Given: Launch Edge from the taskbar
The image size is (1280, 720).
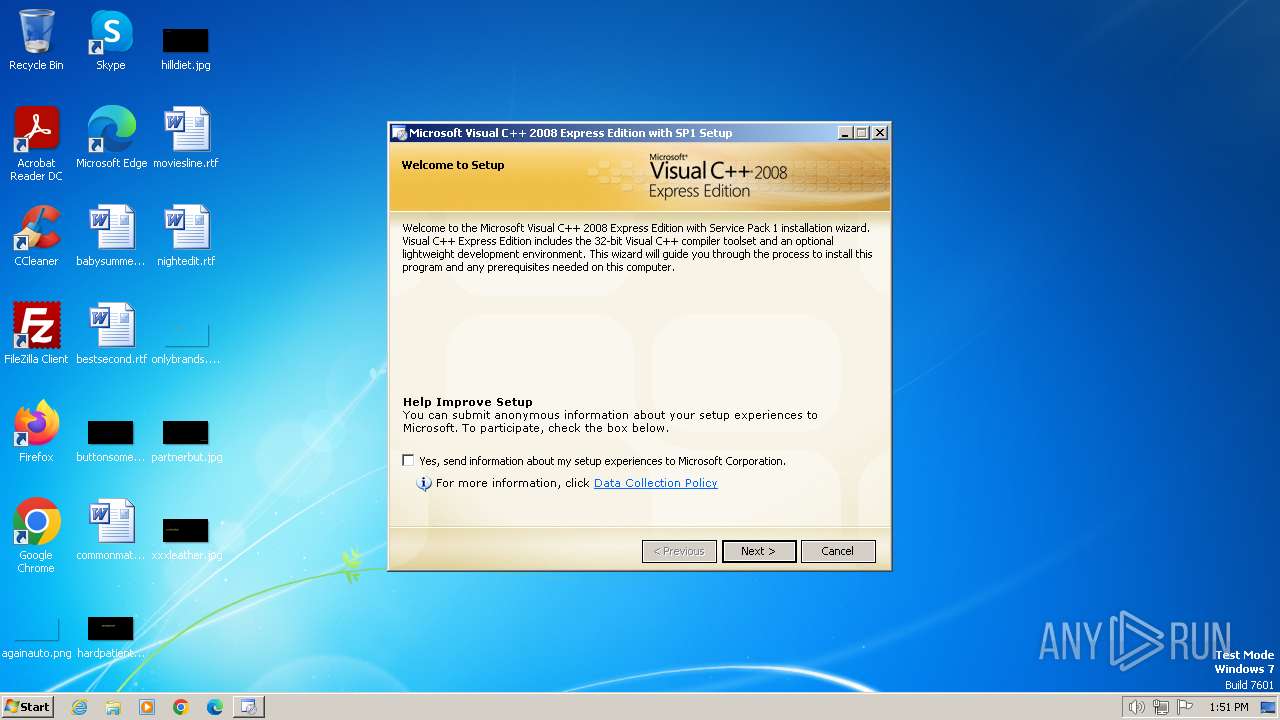Looking at the screenshot, I should pyautogui.click(x=215, y=707).
